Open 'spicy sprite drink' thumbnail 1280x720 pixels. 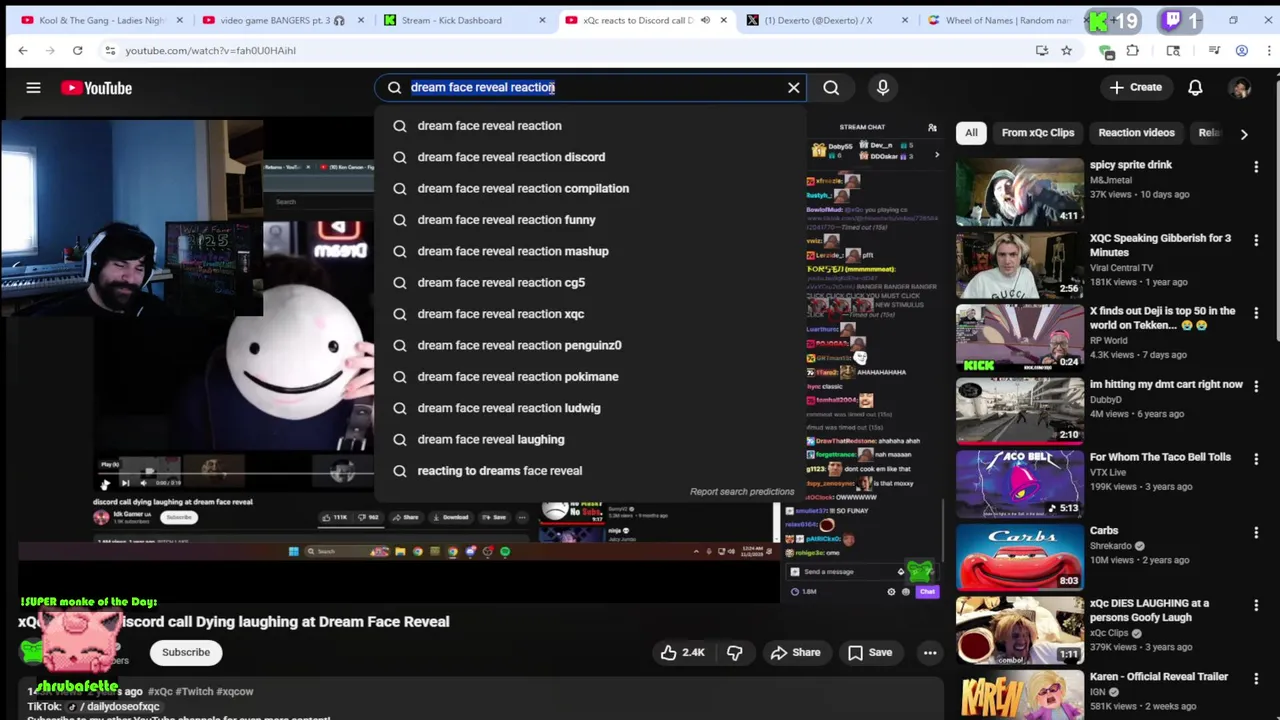pos(1019,191)
